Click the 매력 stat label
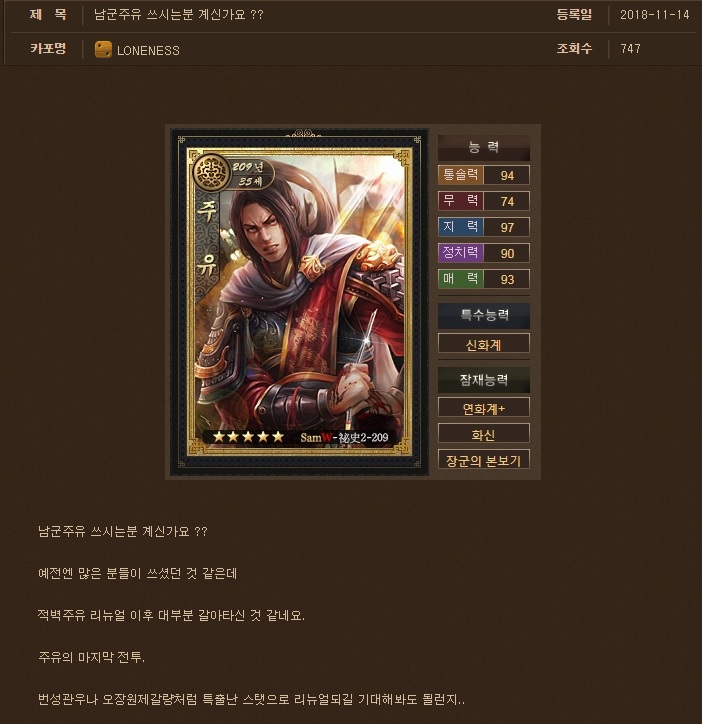702x724 pixels. pos(460,278)
